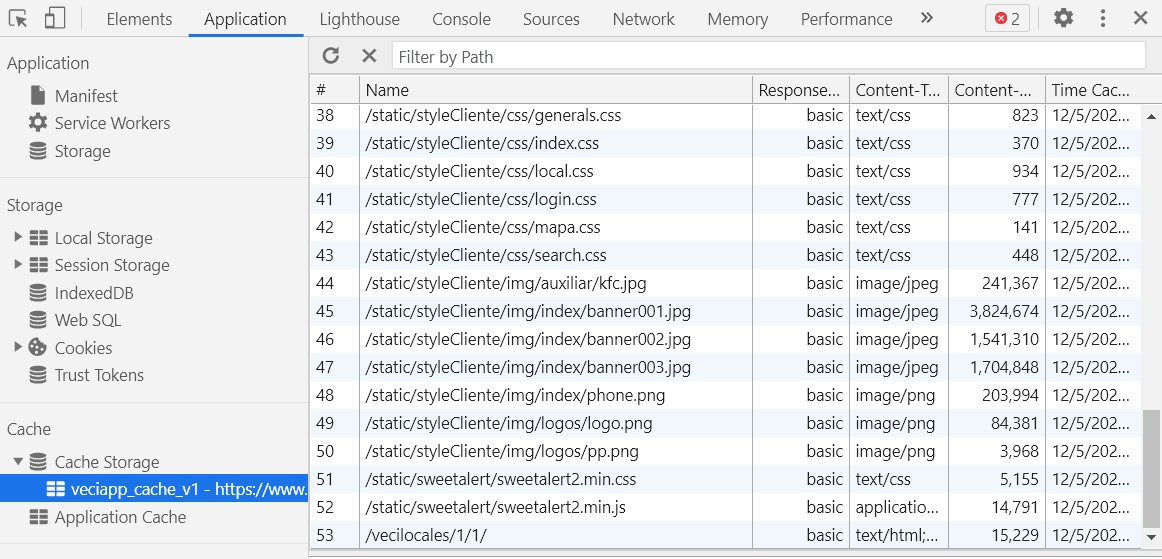Switch to the Console tab
The image size is (1162, 559).
461,19
